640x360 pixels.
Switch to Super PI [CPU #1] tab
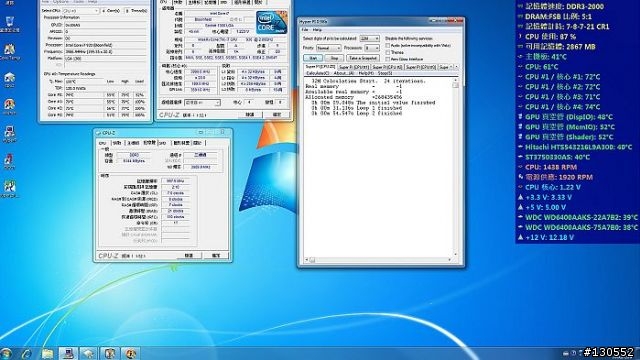click(x=354, y=67)
